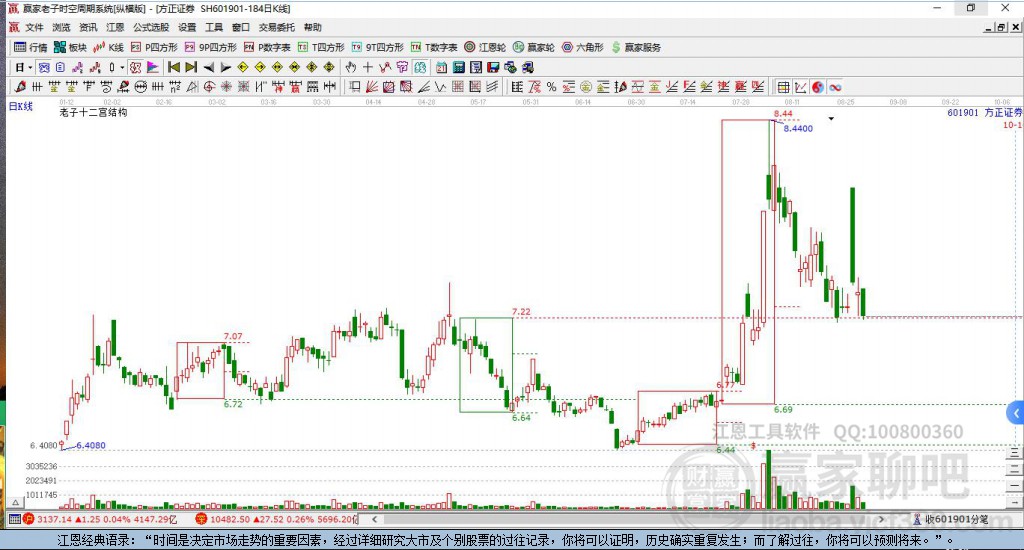Open the 行情 quotes toolbar button
This screenshot has height=550, width=1024.
[x=31, y=47]
